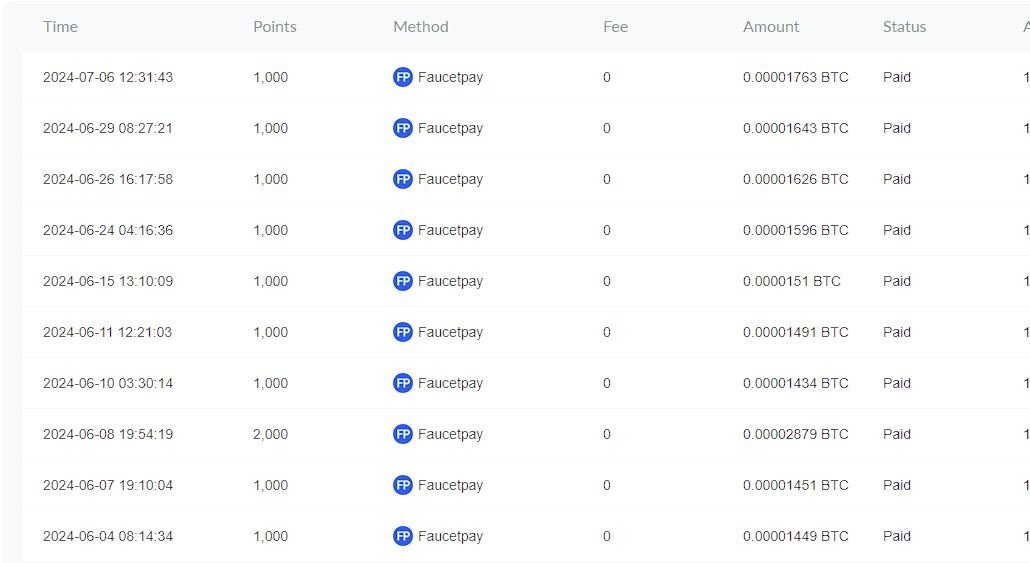The width and height of the screenshot is (1030, 563).
Task: Click the 2,000 points value
Action: 271,434
